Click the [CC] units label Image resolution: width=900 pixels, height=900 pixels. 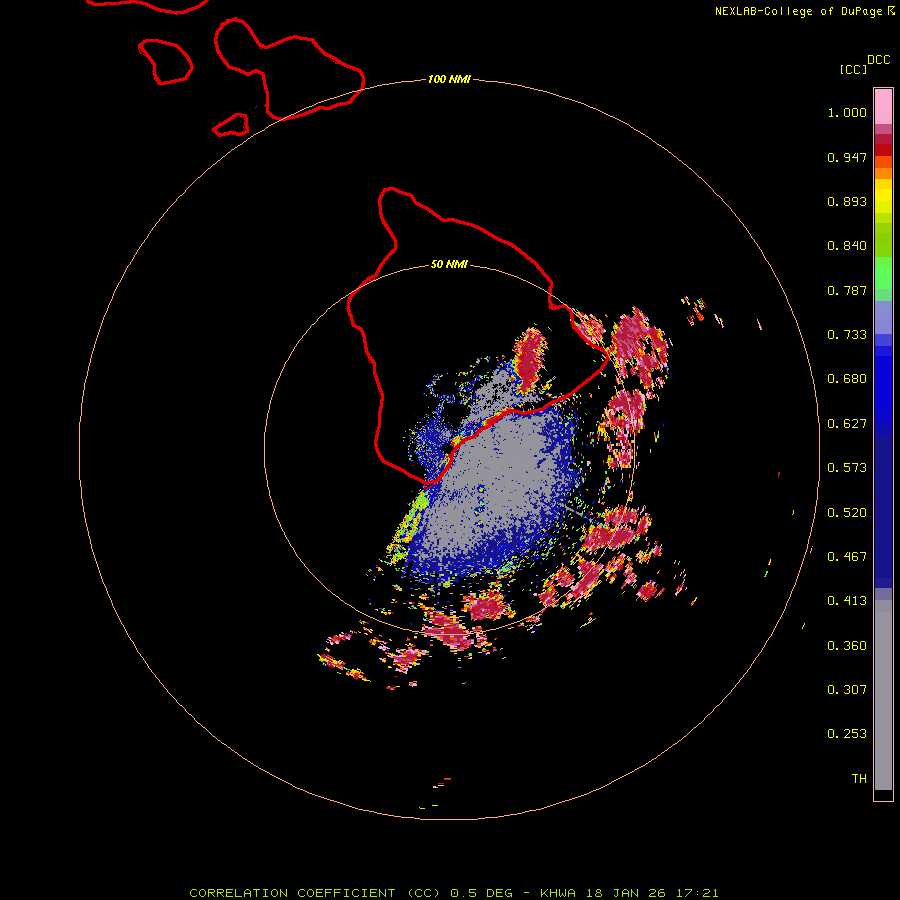[x=853, y=69]
